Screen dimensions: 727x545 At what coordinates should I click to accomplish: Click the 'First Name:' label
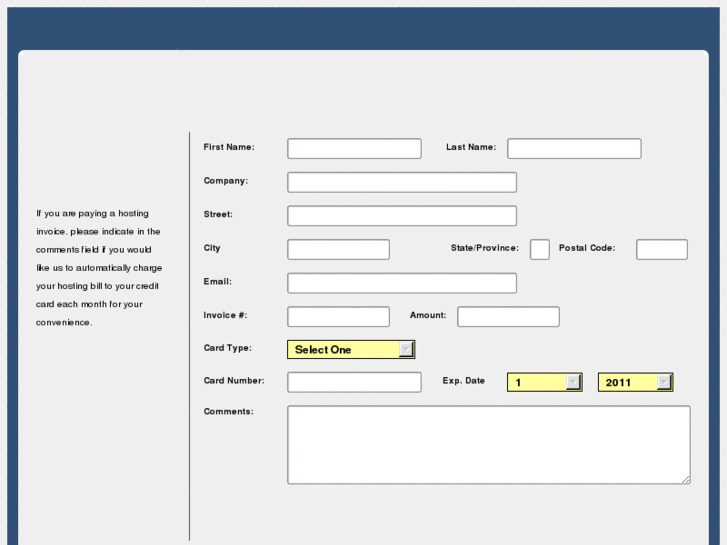(x=229, y=147)
